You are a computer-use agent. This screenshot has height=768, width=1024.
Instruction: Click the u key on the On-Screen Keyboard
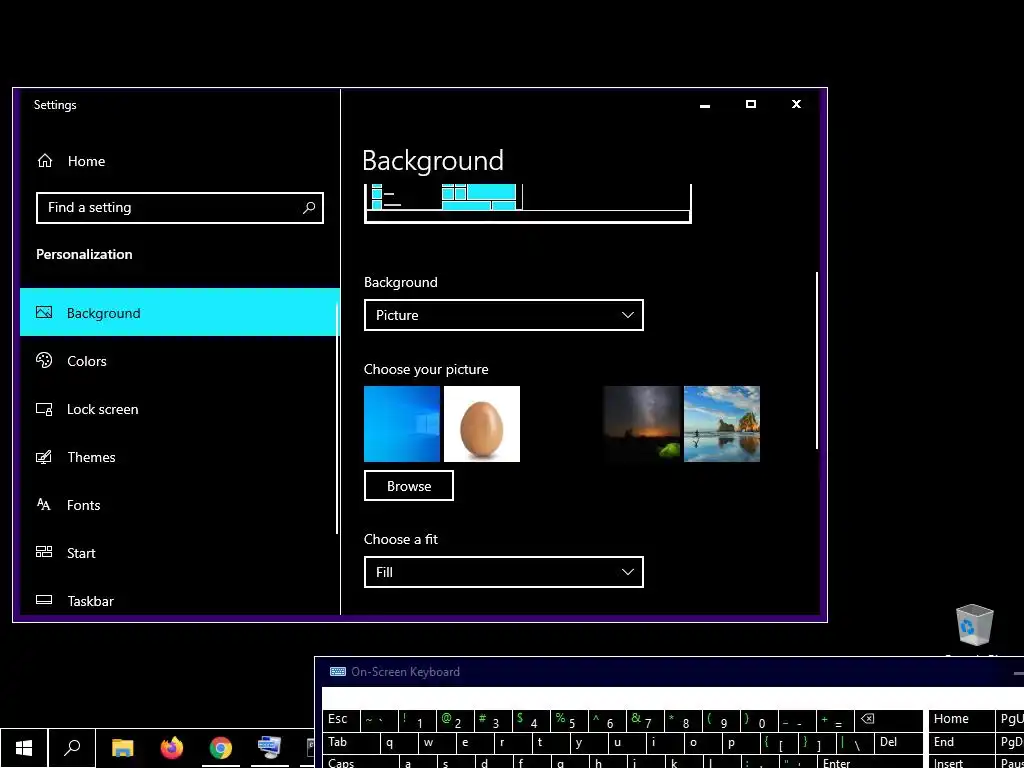(x=626, y=743)
